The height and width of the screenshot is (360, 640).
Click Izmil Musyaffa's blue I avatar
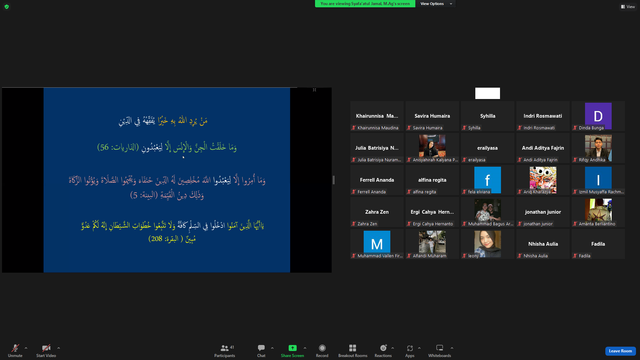[598, 180]
